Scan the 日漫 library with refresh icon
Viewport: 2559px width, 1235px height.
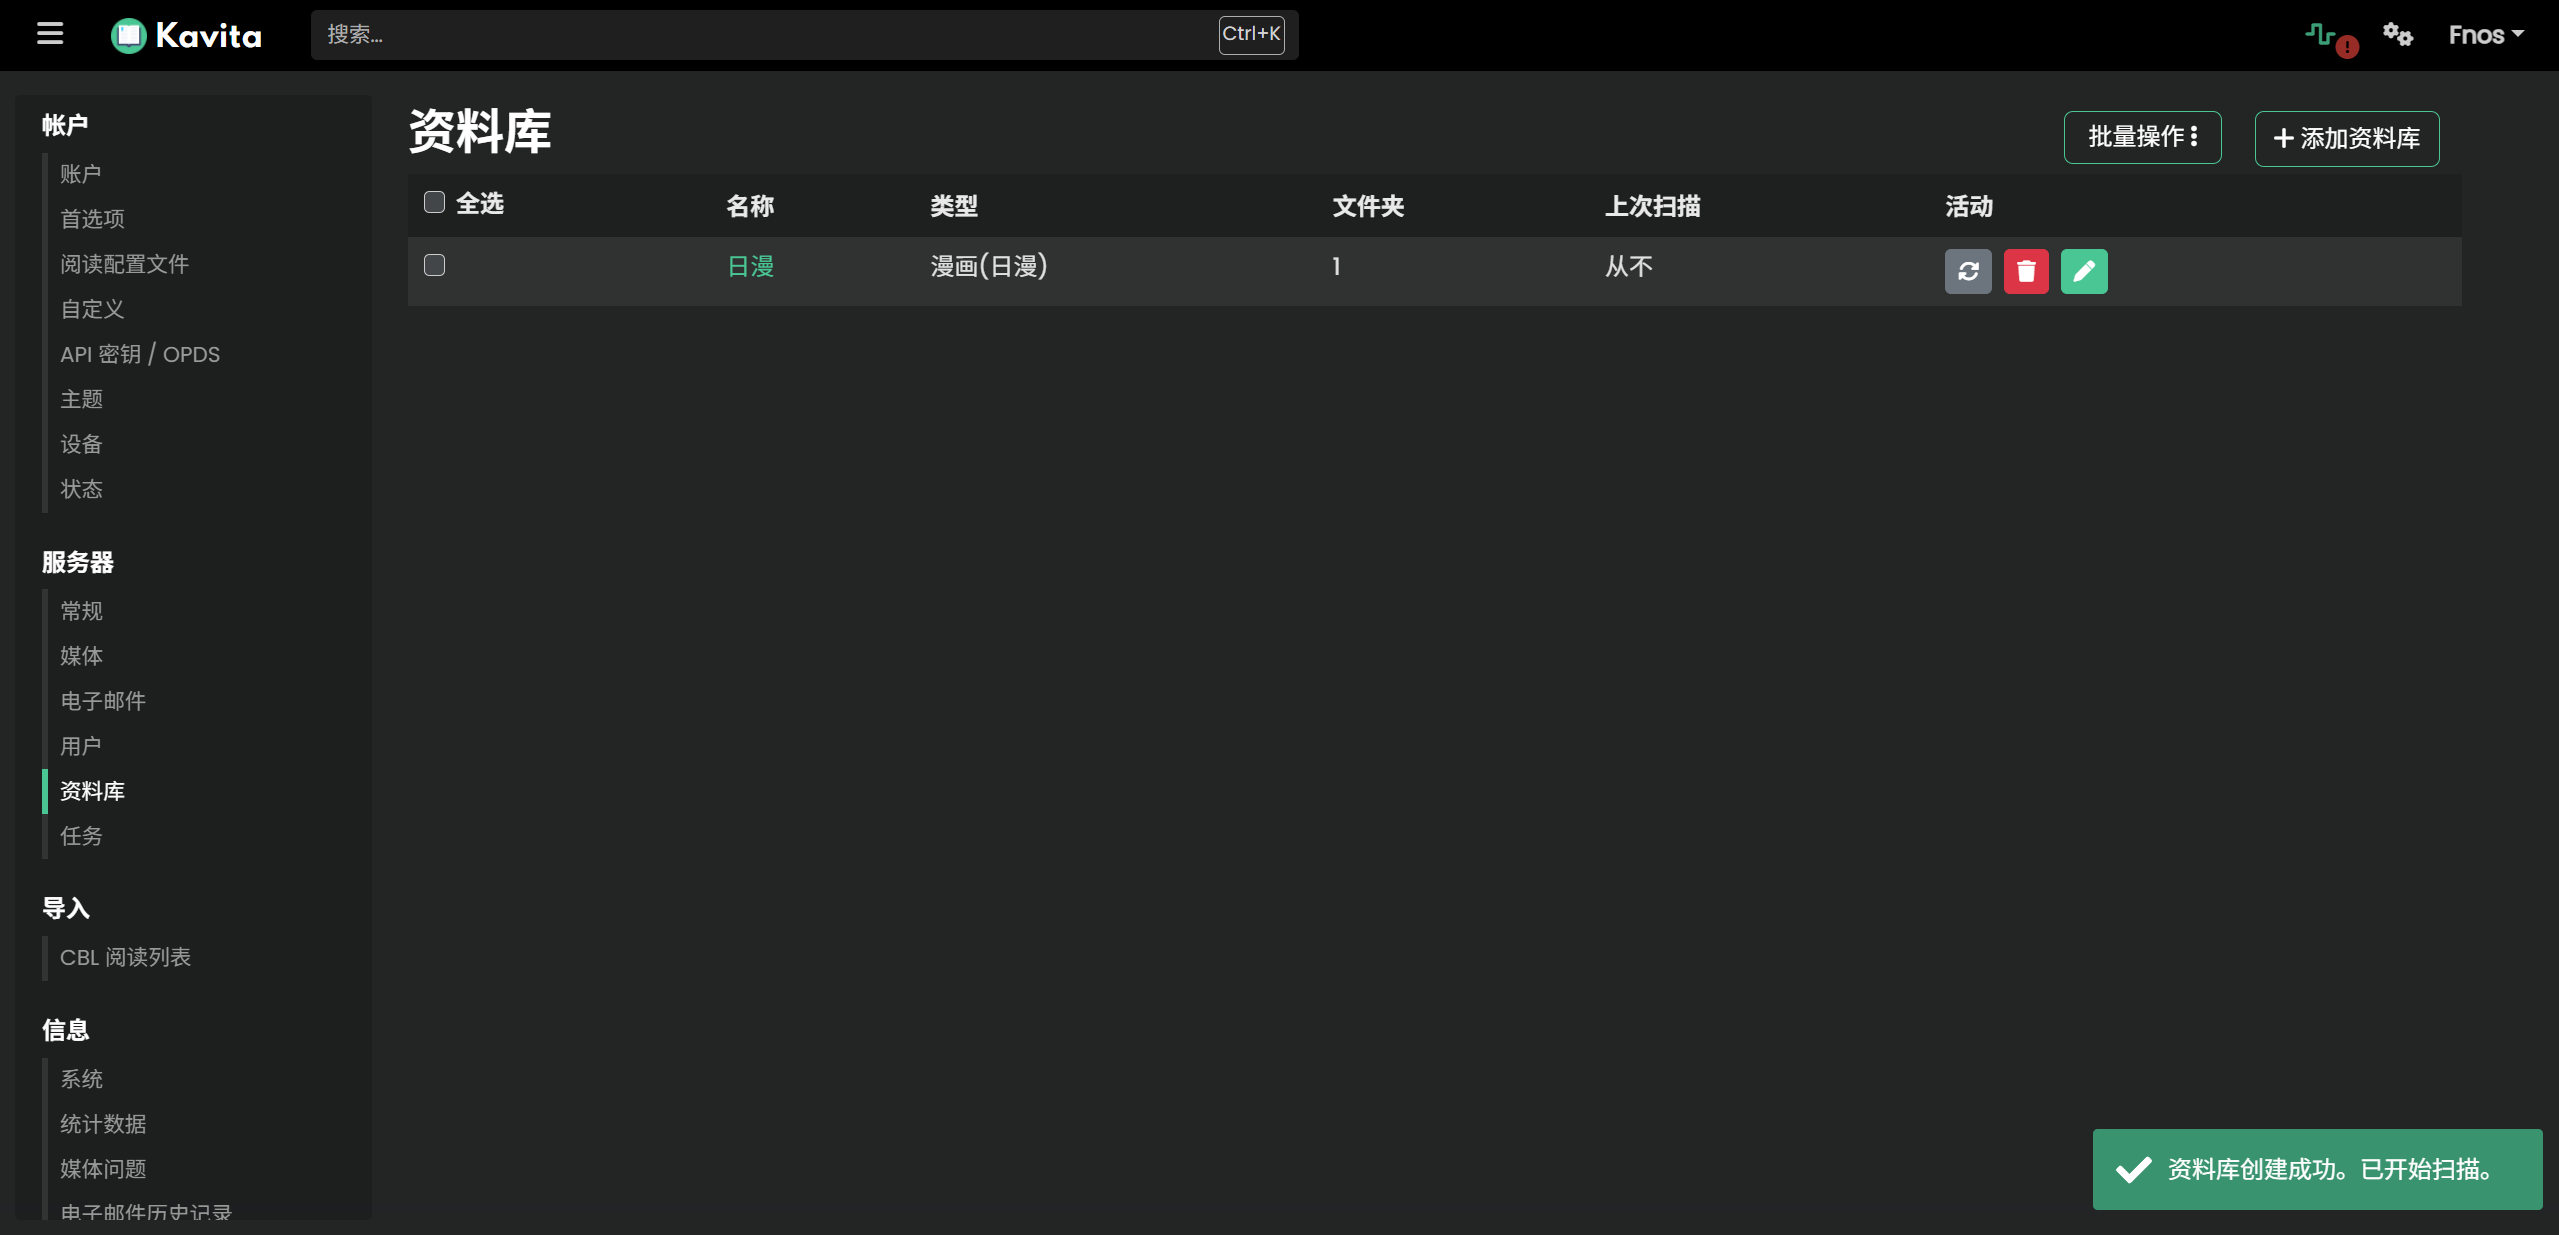(1967, 271)
